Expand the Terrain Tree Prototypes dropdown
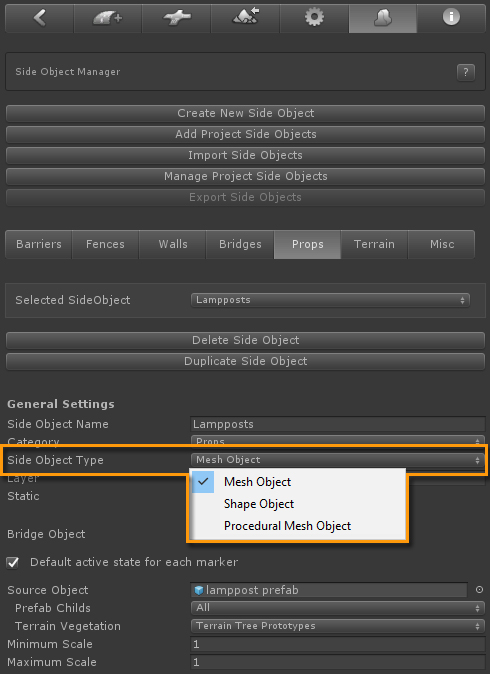 (338, 626)
